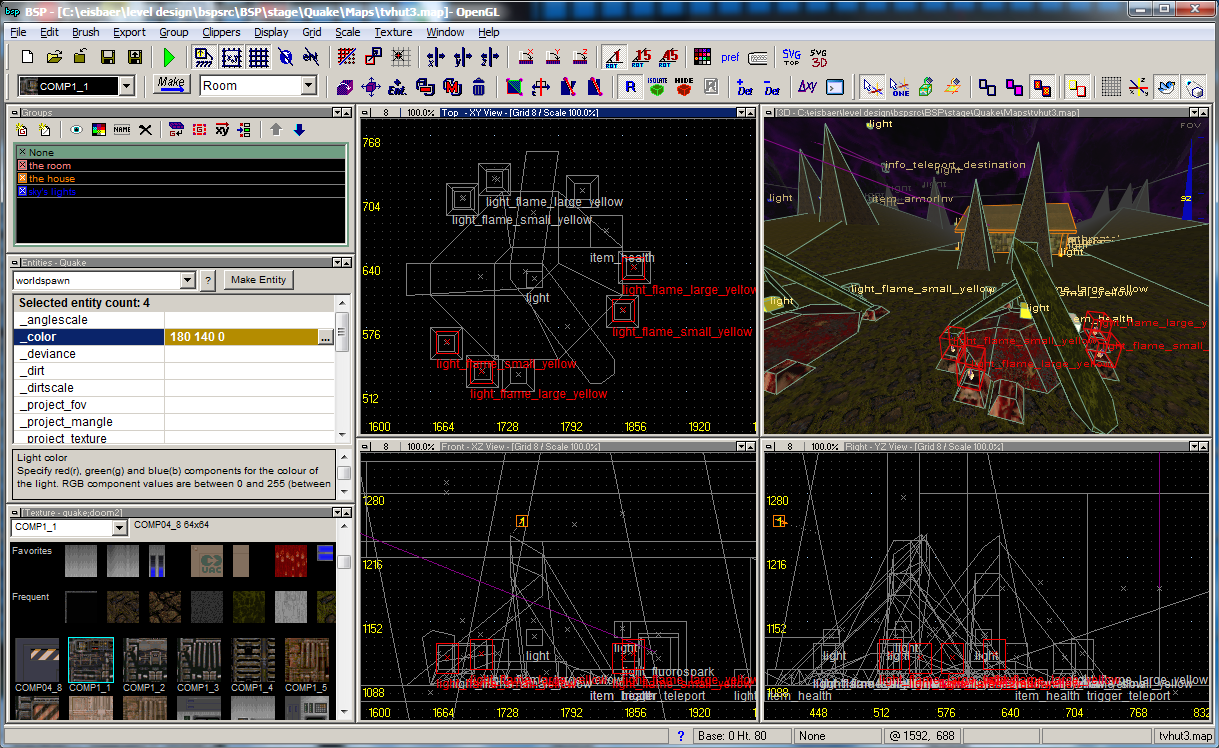This screenshot has height=748, width=1219.
Task: Expand the COMP1_1 texture dropdown in toolbar
Action: 126,87
